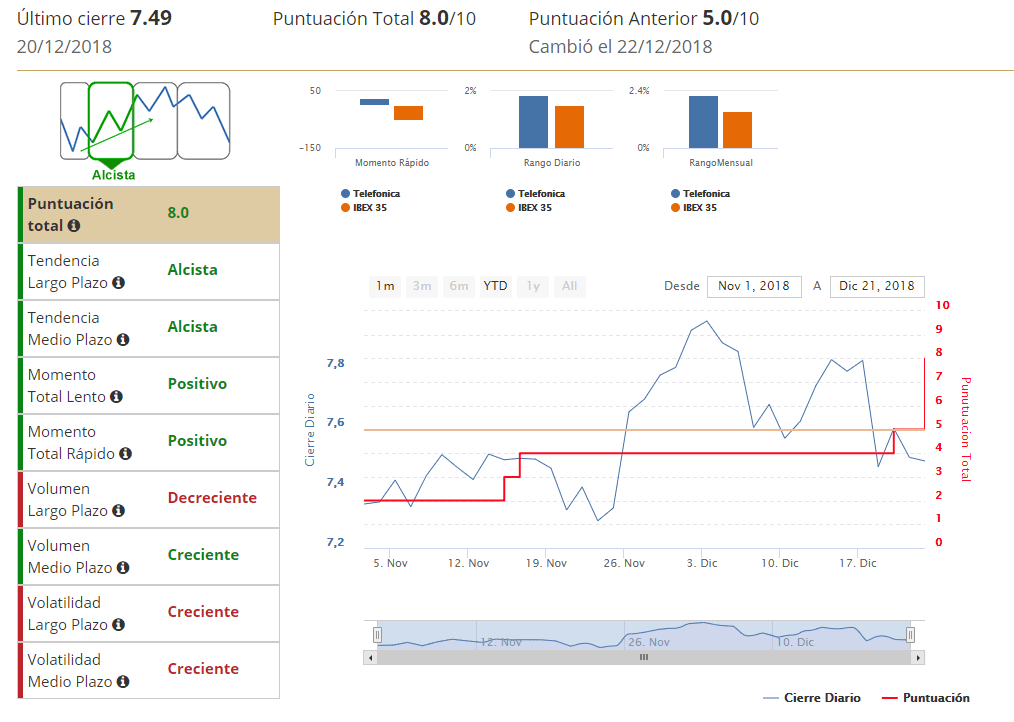Show info for Volumen Medio Plazo
1014x722 pixels.
(x=122, y=568)
